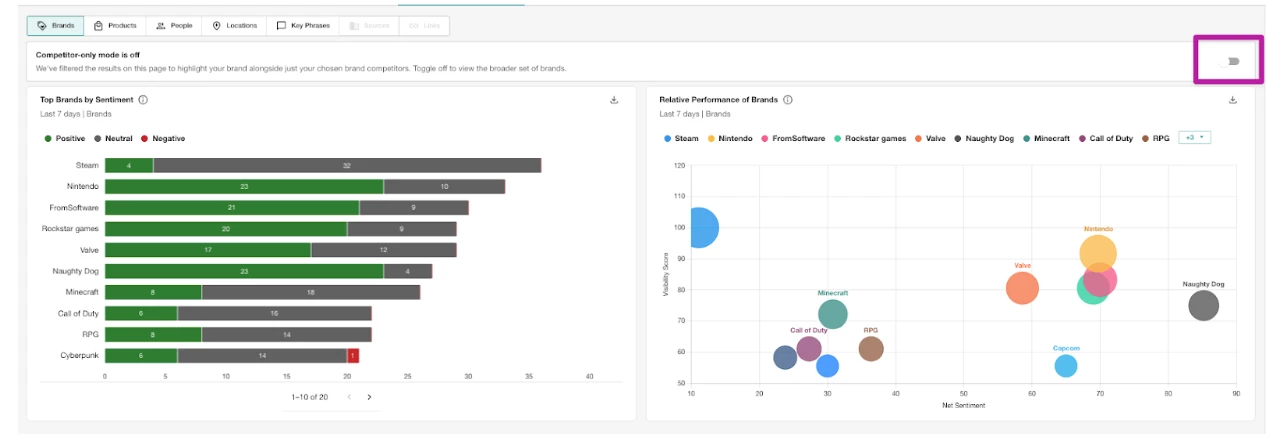Toggle Nintendo in the bubble chart legend

pyautogui.click(x=730, y=138)
